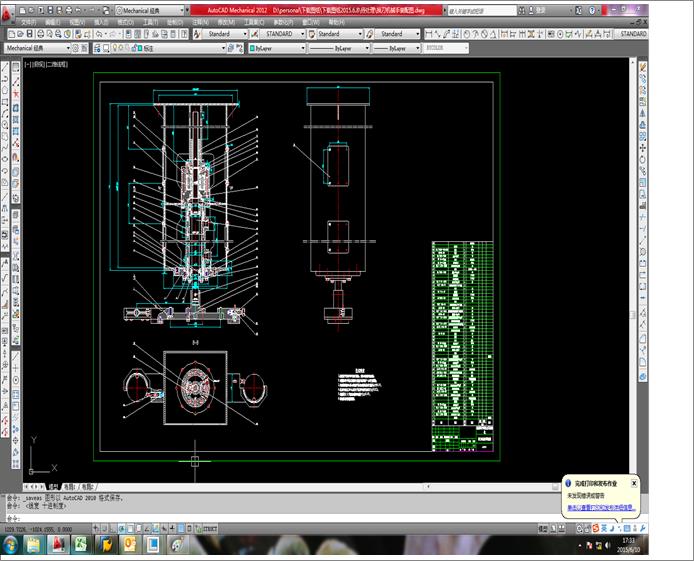Select the Center Mark dimension tool
This screenshot has width=694, height=561.
(x=561, y=34)
